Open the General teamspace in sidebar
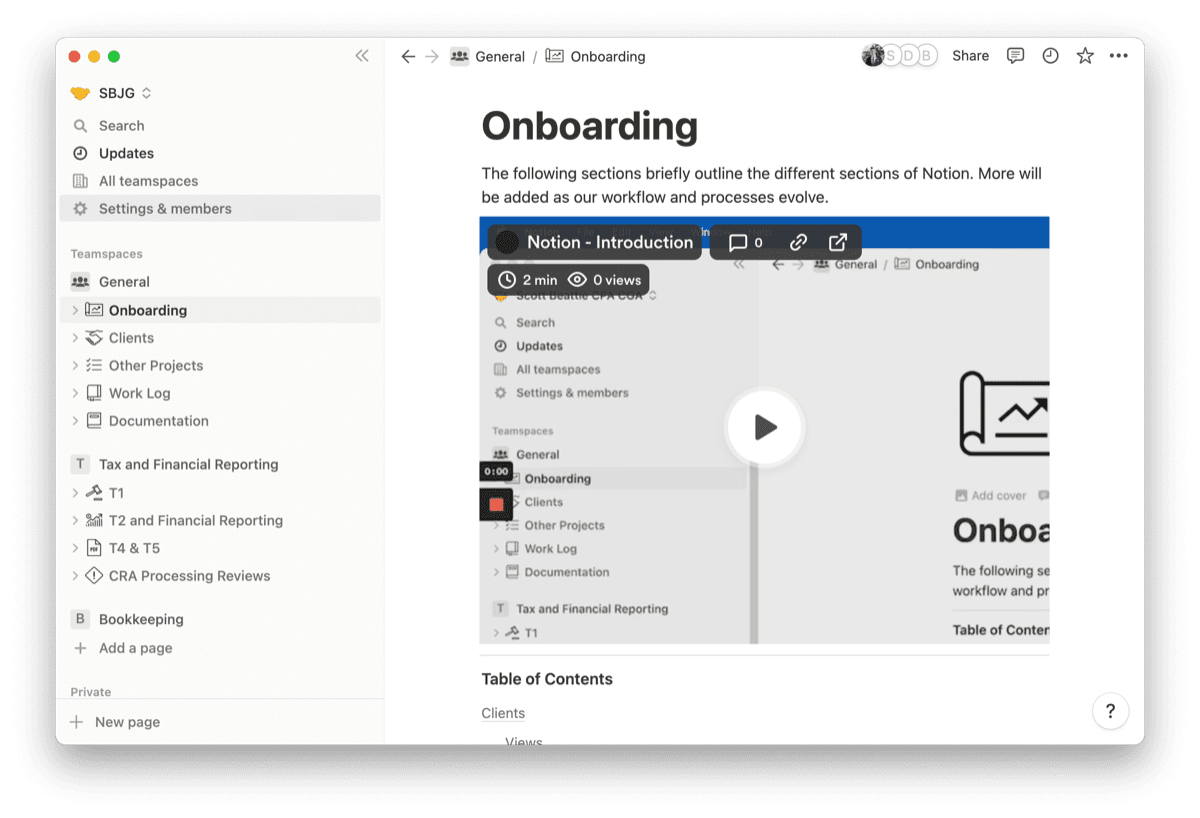Image resolution: width=1200 pixels, height=818 pixels. [220, 282]
